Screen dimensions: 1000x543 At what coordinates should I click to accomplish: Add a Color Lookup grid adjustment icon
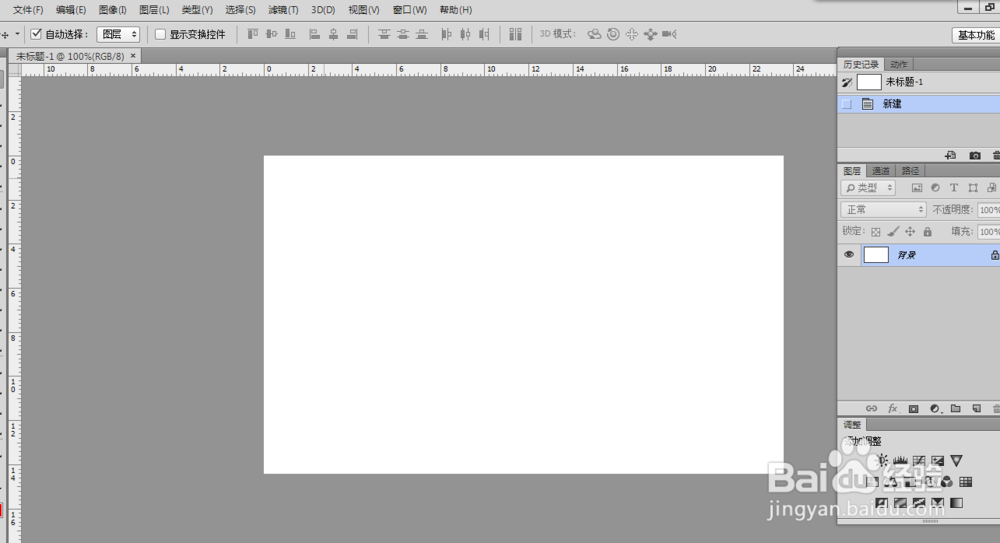click(x=966, y=482)
